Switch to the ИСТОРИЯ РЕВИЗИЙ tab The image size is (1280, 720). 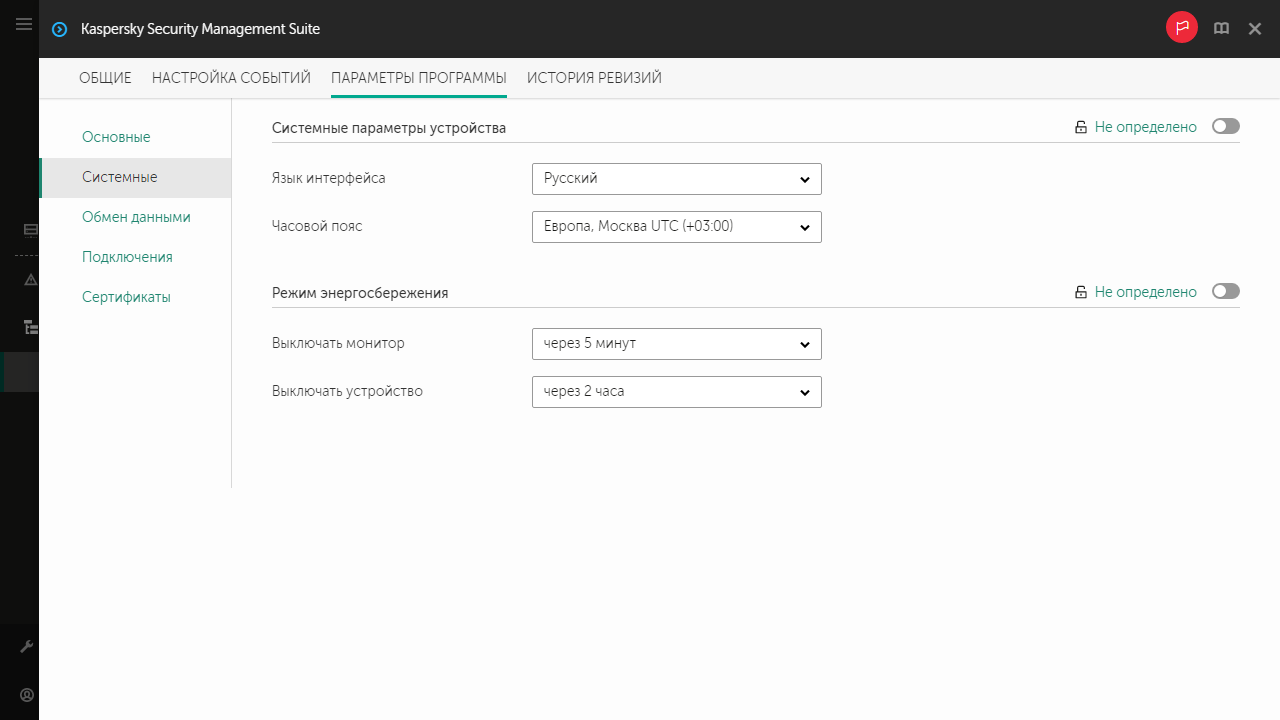tap(594, 78)
